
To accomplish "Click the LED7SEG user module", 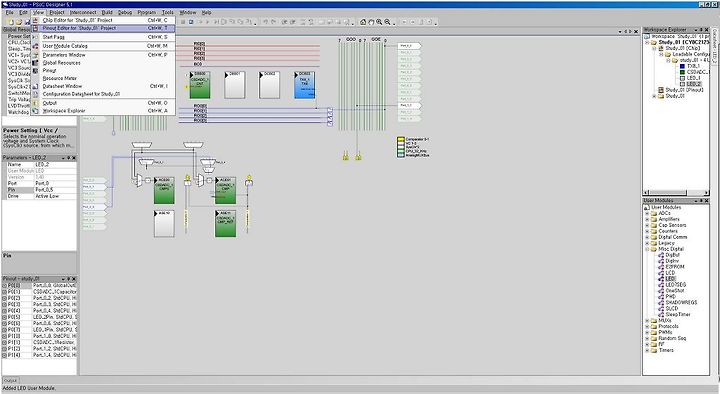I will 675,285.
